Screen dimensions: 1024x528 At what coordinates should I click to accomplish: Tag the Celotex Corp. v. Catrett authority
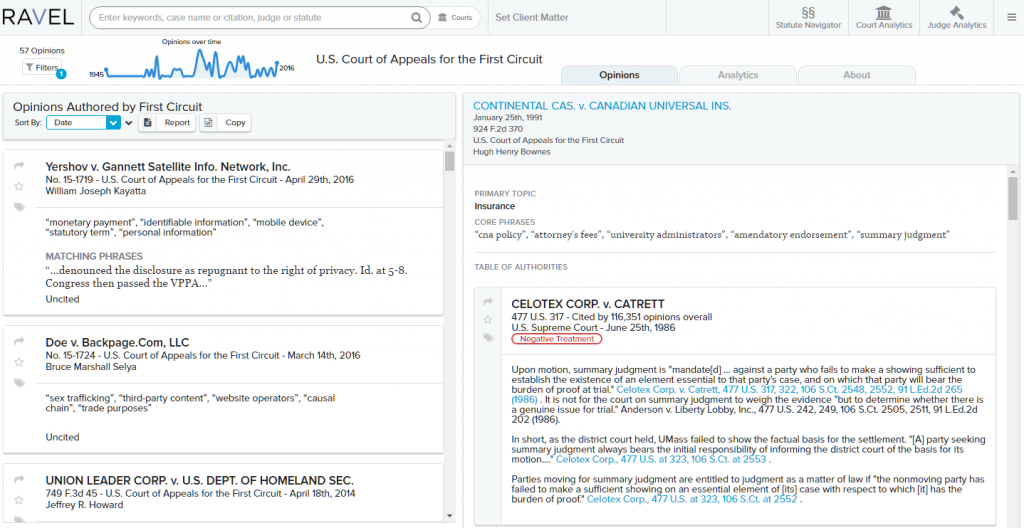488,337
